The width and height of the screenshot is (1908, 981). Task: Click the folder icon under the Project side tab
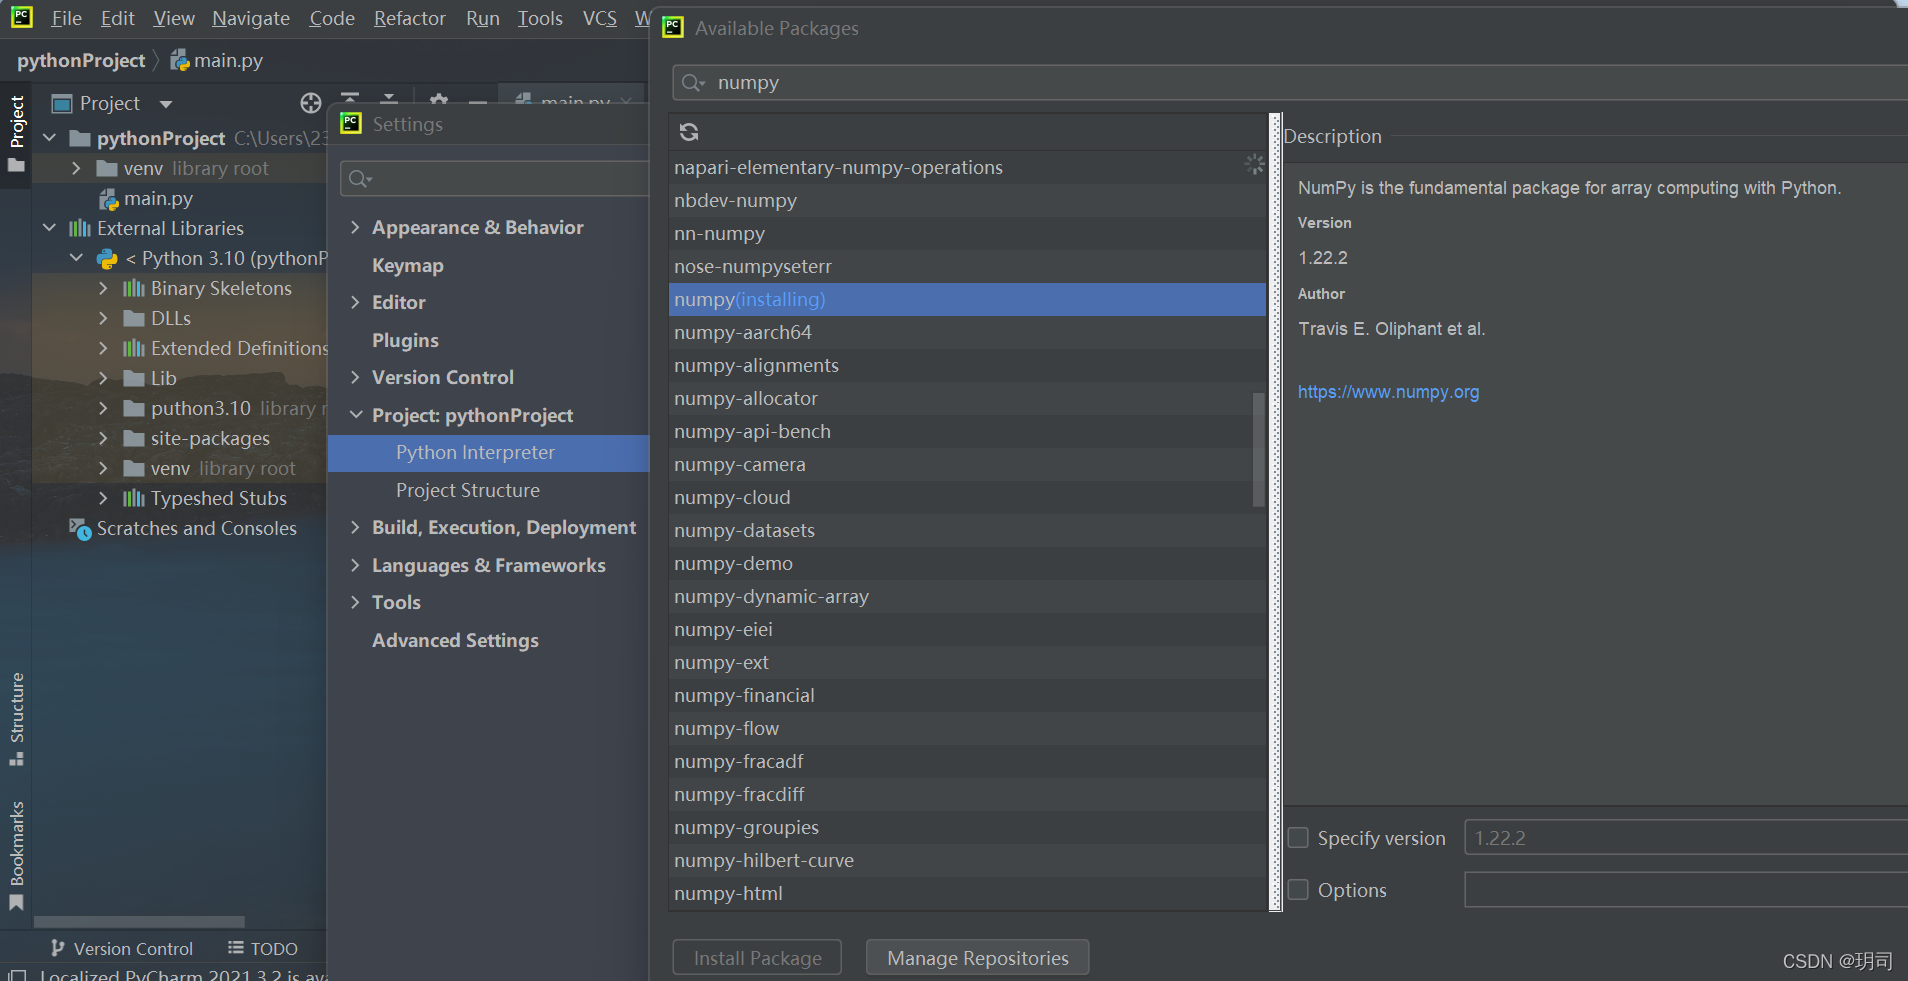click(16, 166)
